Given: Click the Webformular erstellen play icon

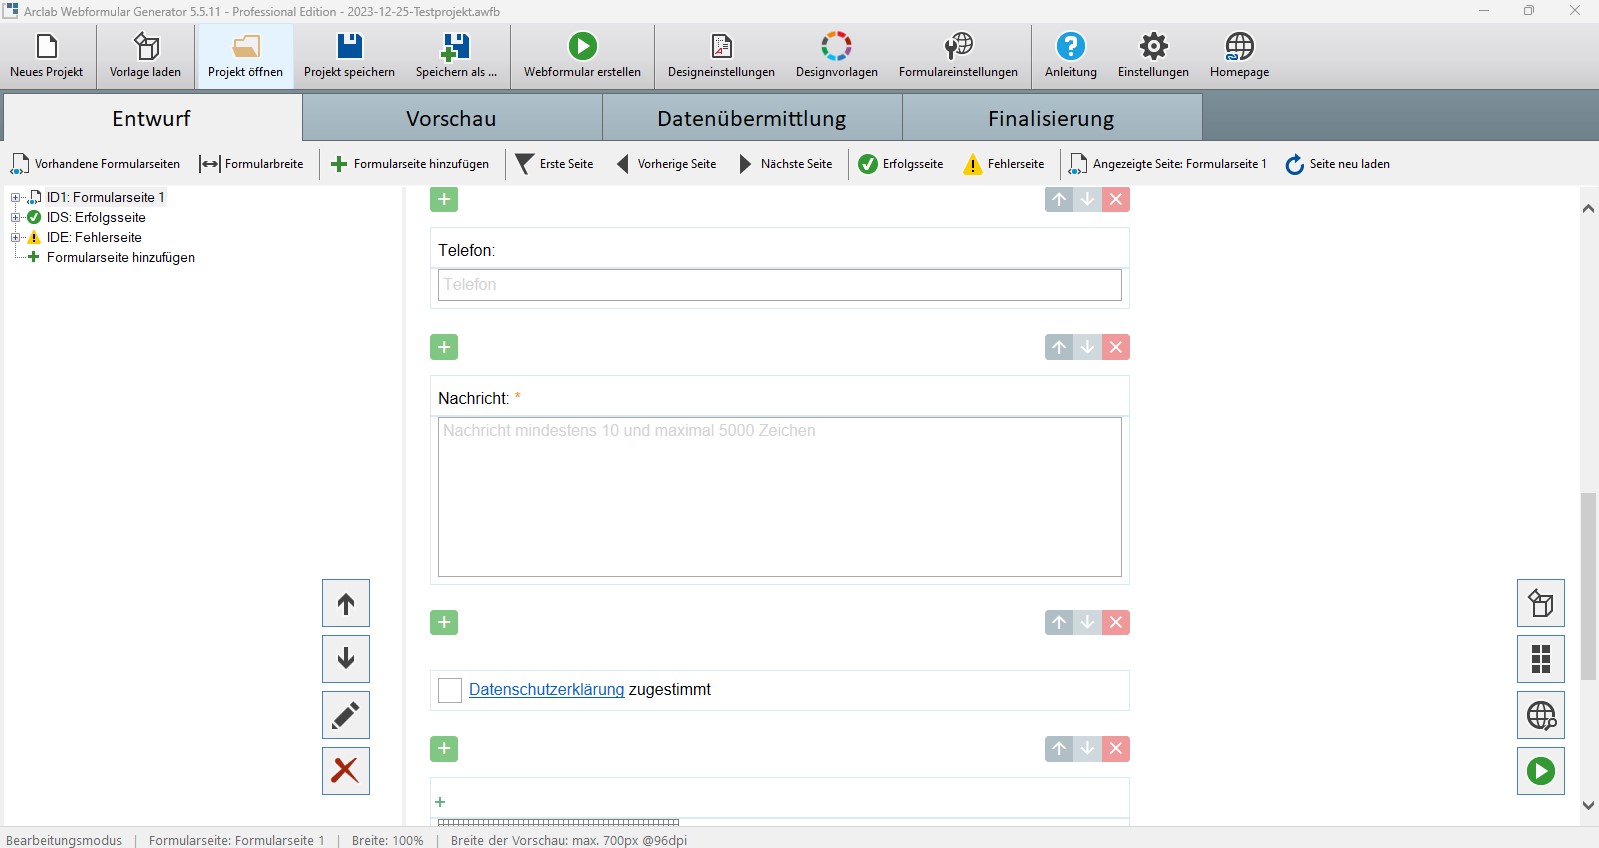Looking at the screenshot, I should click(582, 47).
